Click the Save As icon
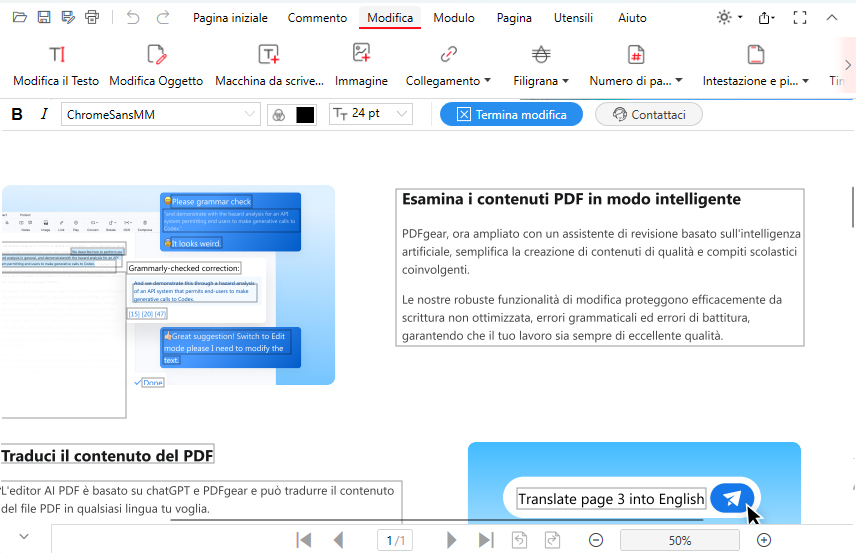Screen dimensions: 856x553 [68, 17]
